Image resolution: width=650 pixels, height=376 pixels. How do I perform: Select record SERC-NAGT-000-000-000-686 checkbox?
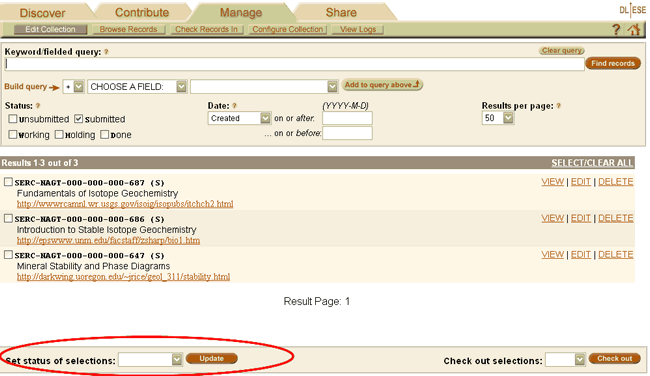[8, 218]
